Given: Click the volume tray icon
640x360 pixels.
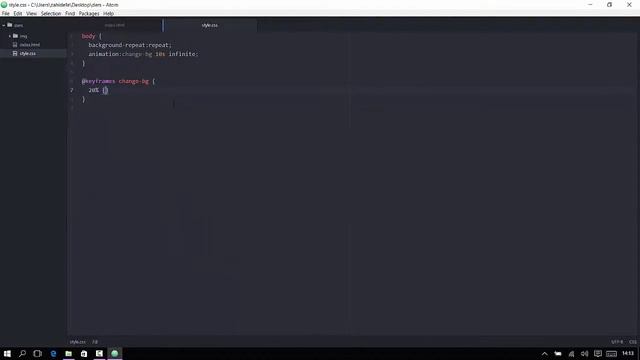Looking at the screenshot, I should [584, 354].
